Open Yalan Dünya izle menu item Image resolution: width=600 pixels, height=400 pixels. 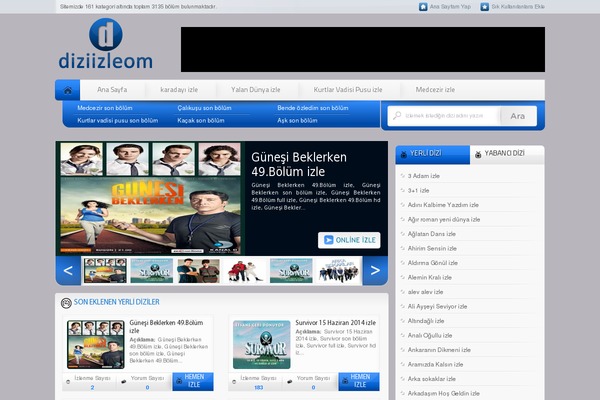tap(255, 90)
